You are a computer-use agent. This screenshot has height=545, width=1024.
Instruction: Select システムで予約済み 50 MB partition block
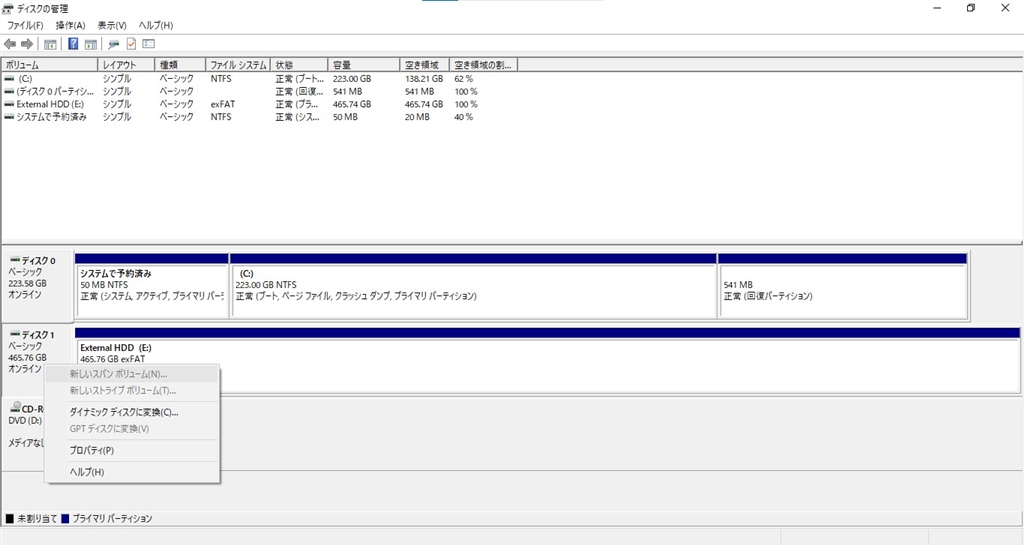(152, 285)
